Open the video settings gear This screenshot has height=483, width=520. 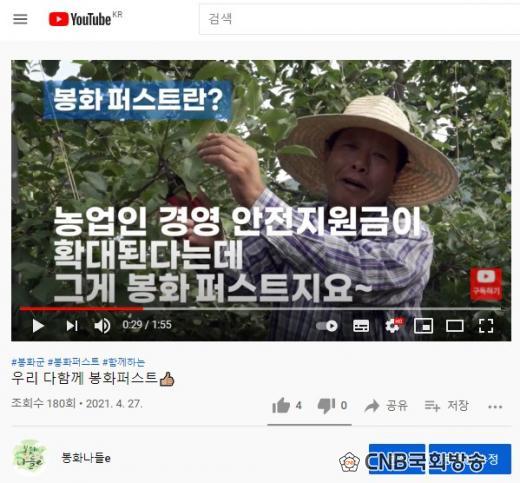click(x=393, y=326)
